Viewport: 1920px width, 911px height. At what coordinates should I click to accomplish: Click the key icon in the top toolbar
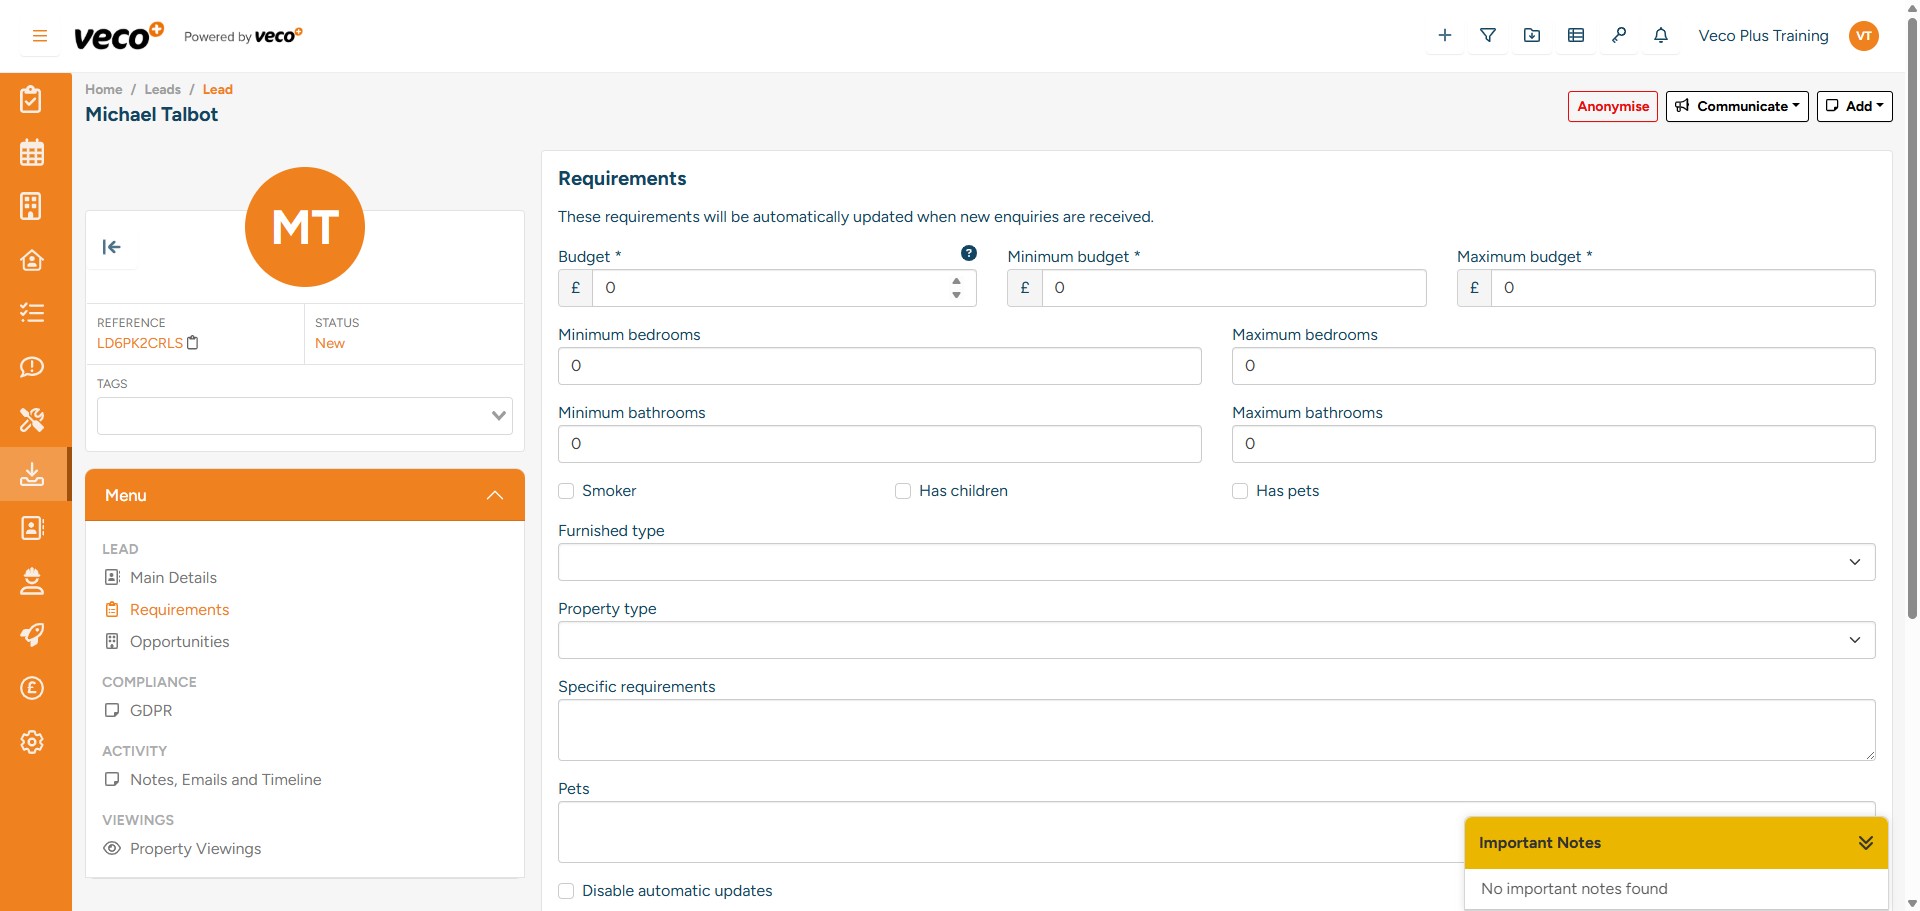(x=1620, y=35)
